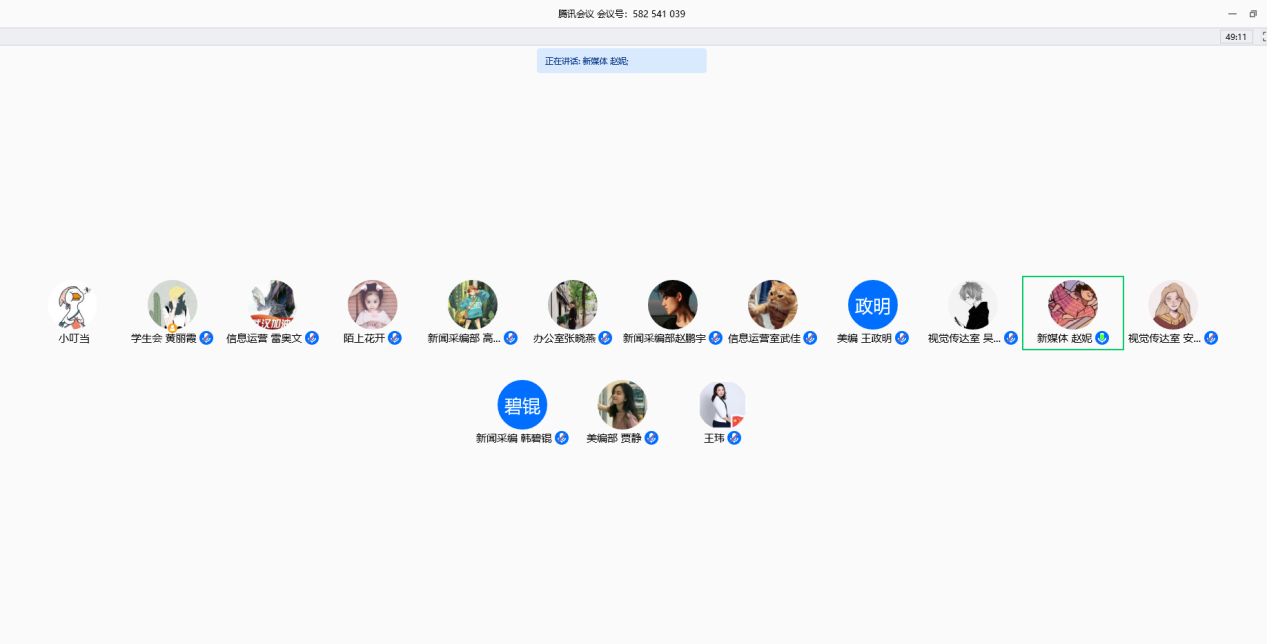
Task: Click the mic status icon for 信息运营室武佳
Action: tap(810, 338)
